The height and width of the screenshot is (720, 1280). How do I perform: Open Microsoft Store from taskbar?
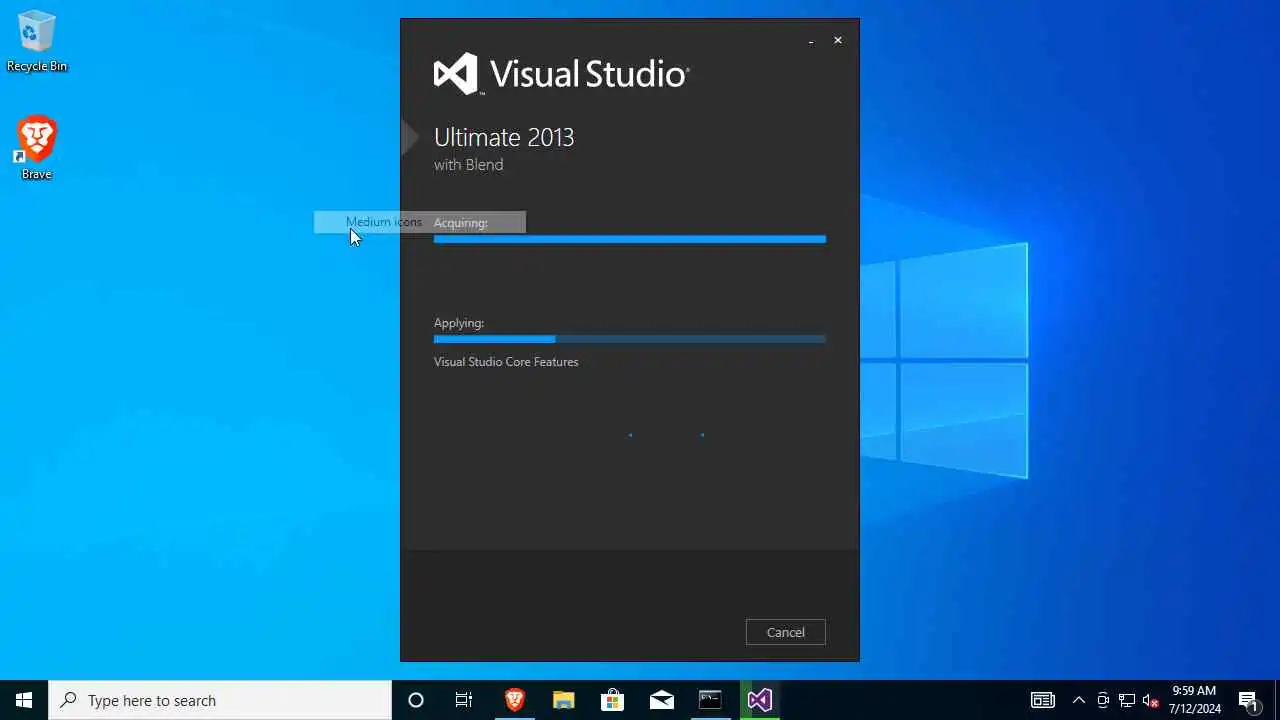click(x=612, y=700)
